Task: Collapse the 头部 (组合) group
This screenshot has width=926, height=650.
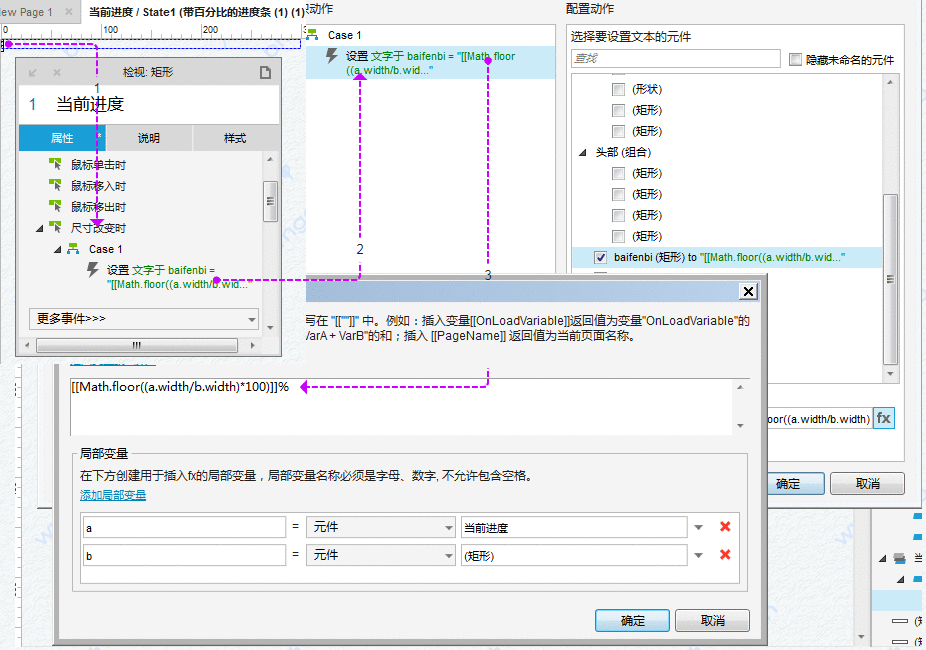Action: pos(583,152)
